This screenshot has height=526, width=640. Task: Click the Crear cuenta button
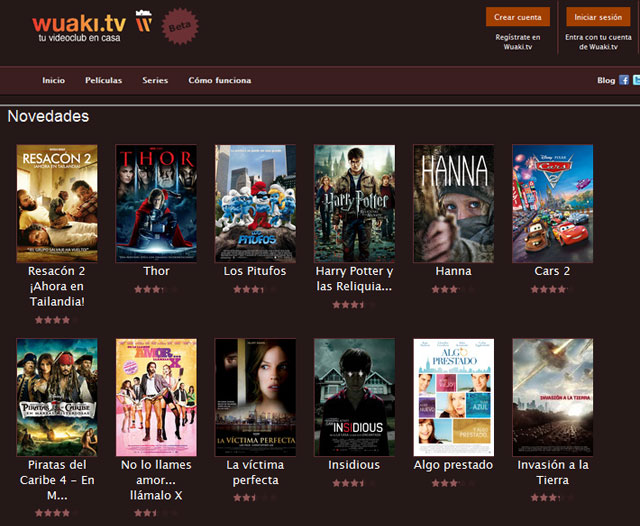[x=518, y=17]
